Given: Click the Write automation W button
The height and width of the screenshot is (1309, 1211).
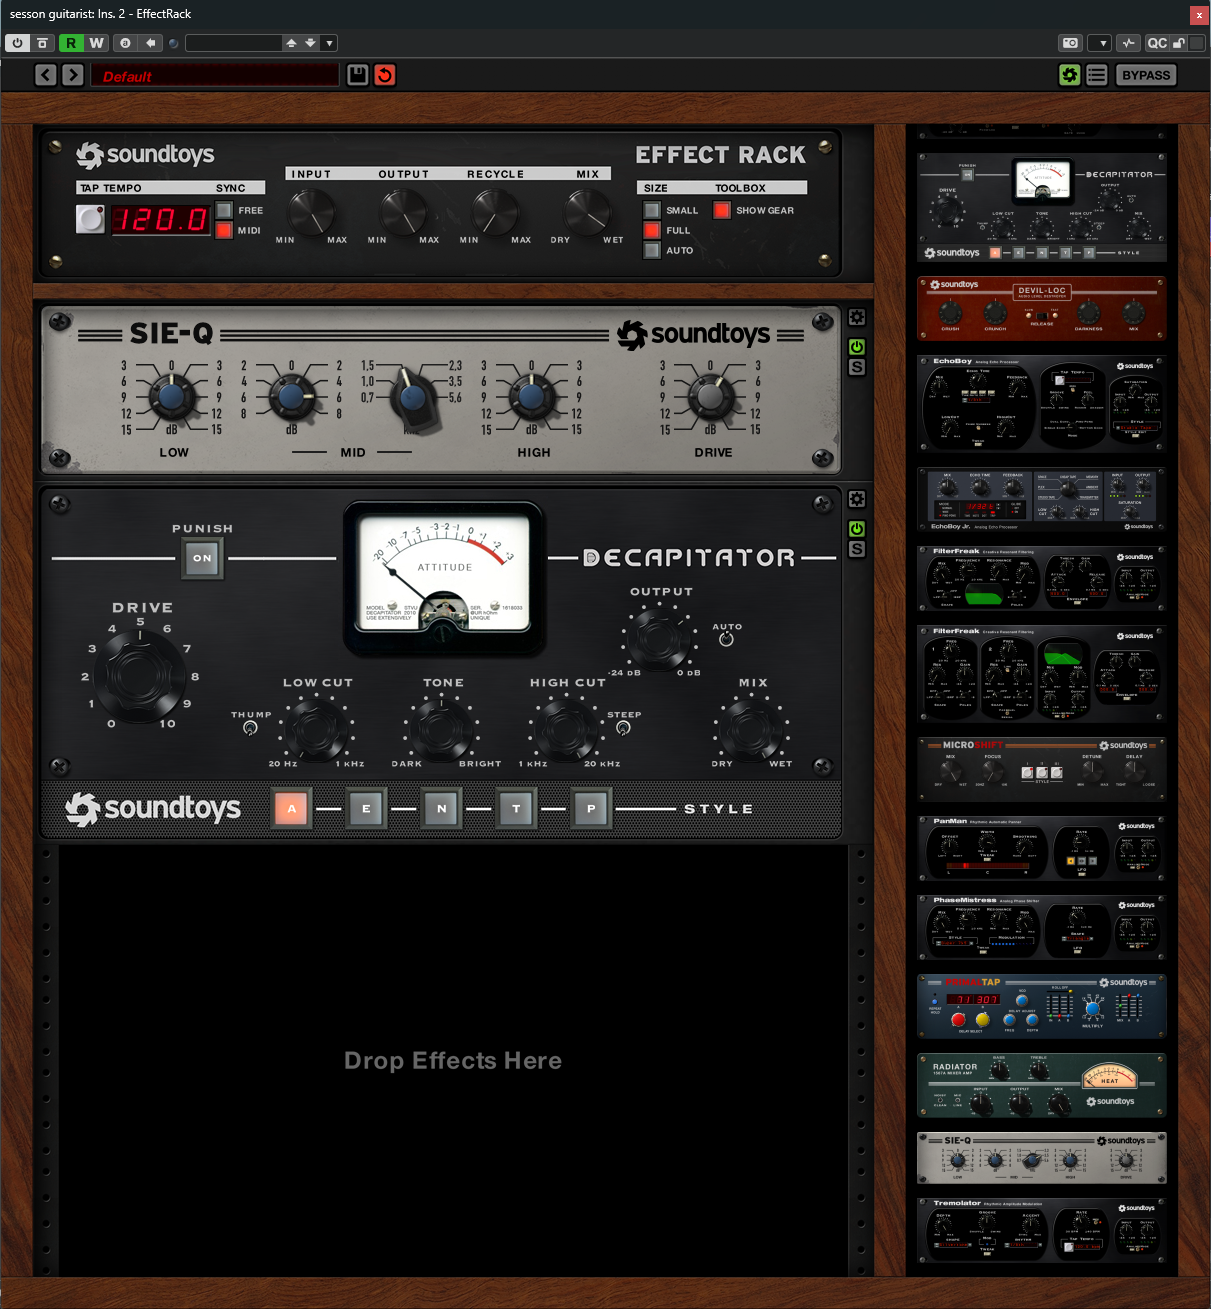Looking at the screenshot, I should point(96,43).
